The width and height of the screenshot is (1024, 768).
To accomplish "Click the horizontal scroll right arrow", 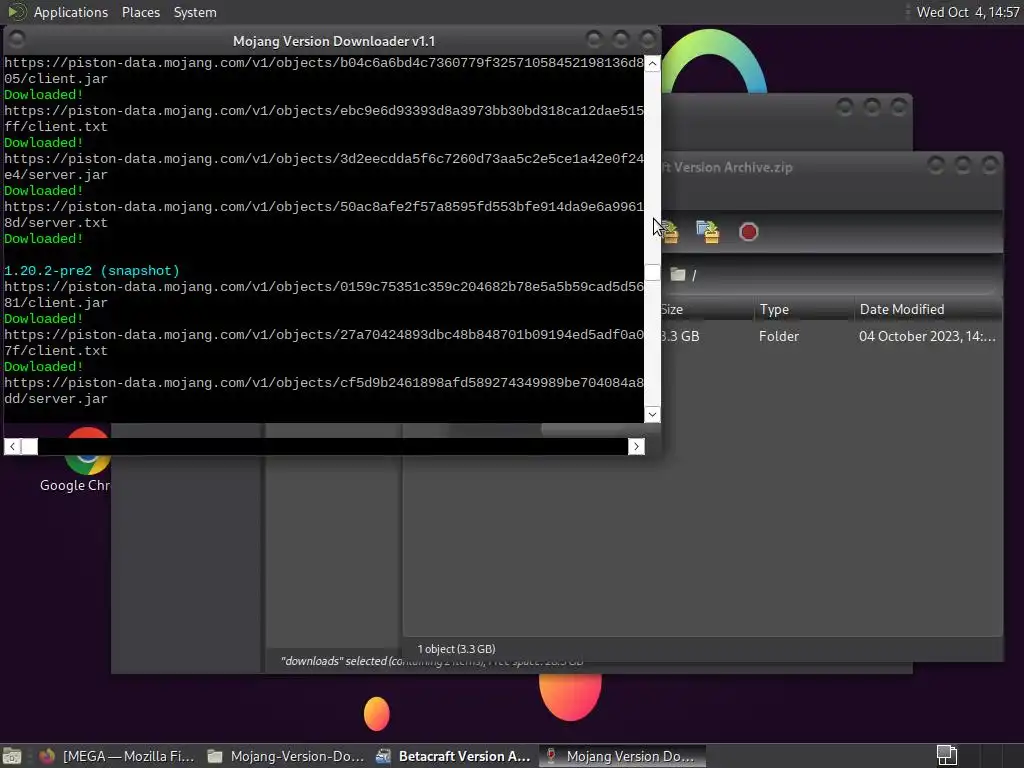I will coord(636,446).
